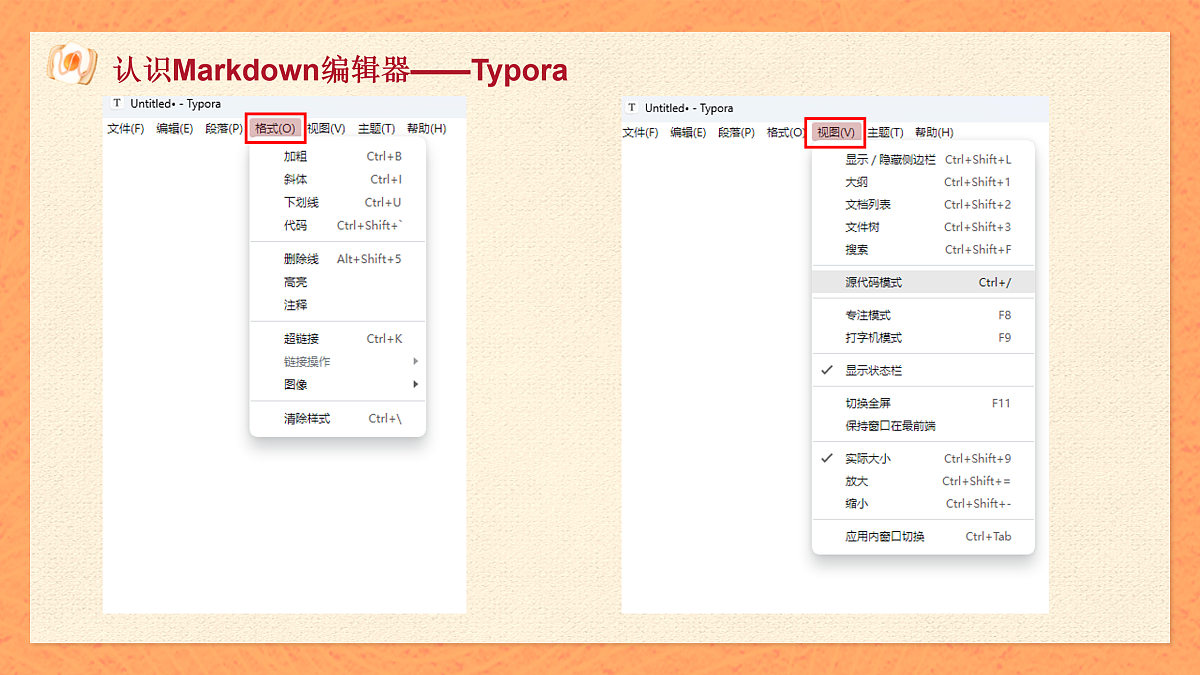Select 缩小 in the View menu
1200x675 pixels.
tap(923, 503)
